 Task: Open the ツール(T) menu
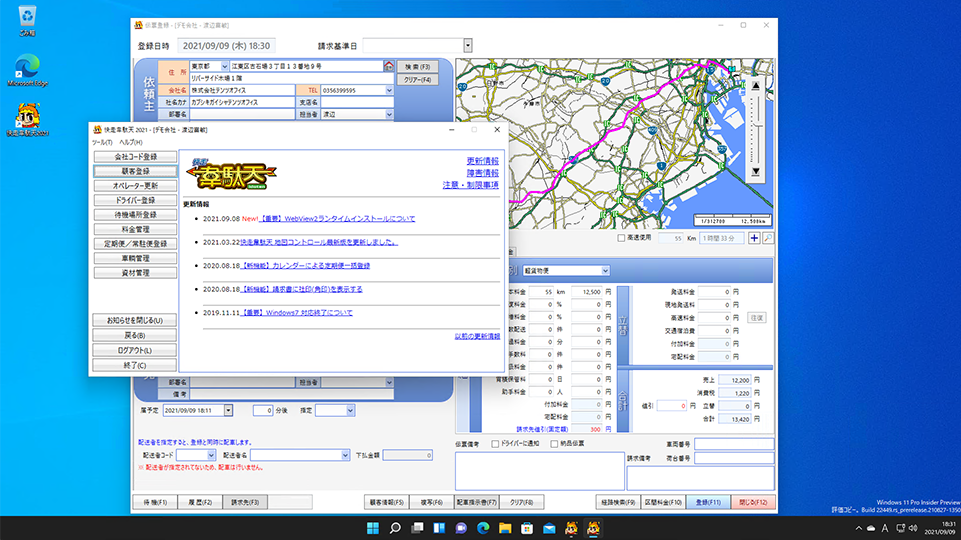(x=101, y=143)
